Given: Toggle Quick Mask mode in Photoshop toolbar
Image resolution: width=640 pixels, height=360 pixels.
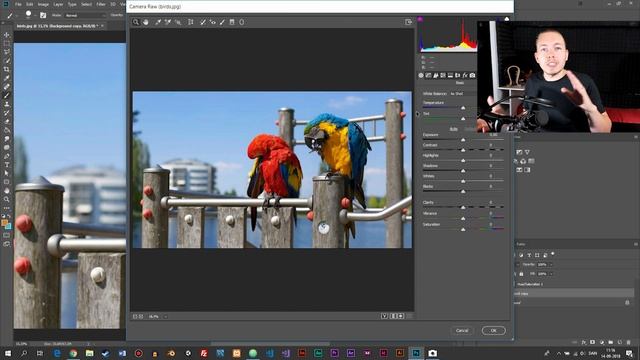Looking at the screenshot, I should pos(7,235).
